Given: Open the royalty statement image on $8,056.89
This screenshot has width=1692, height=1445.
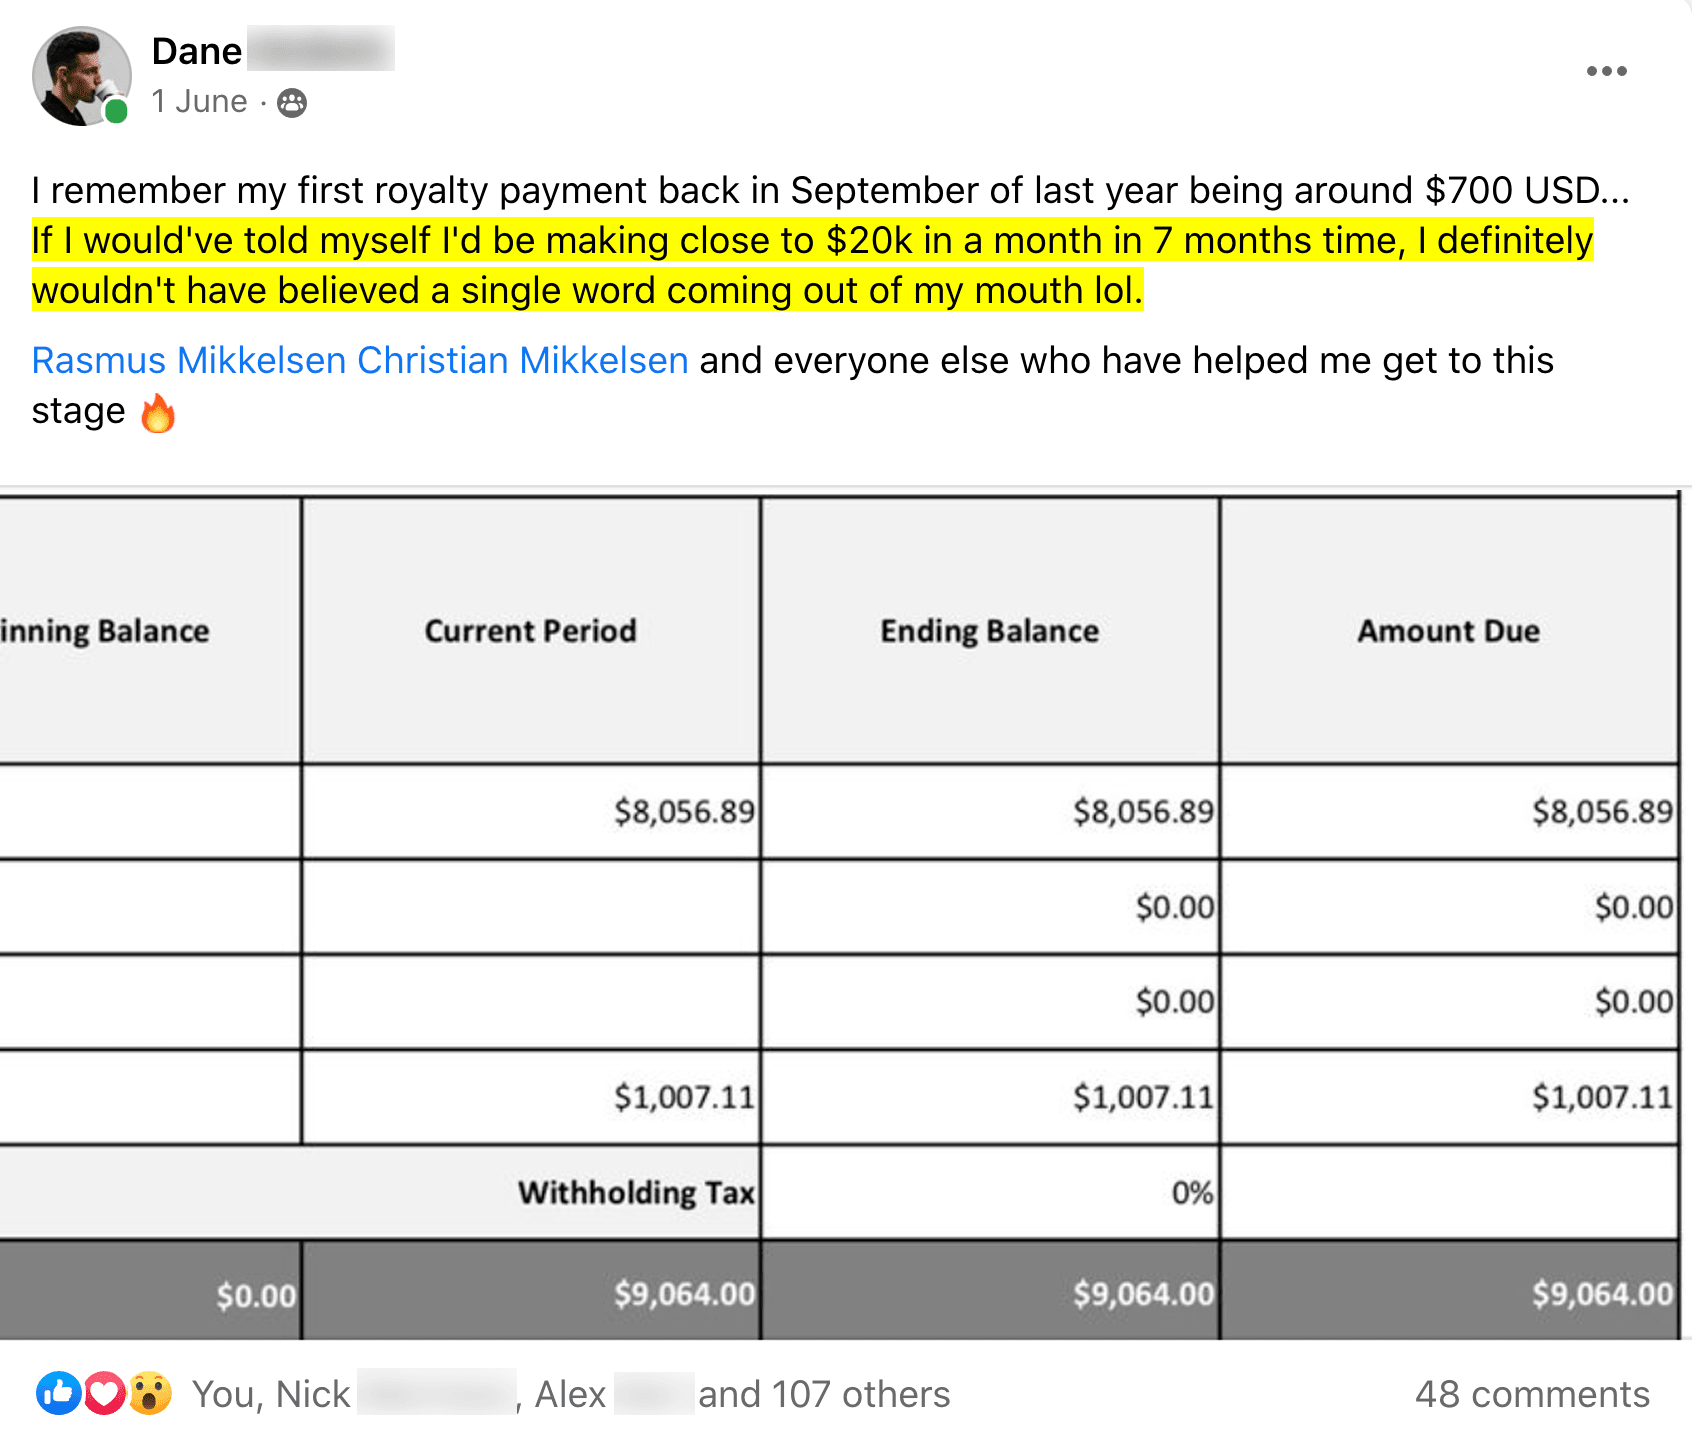Looking at the screenshot, I should pos(684,811).
